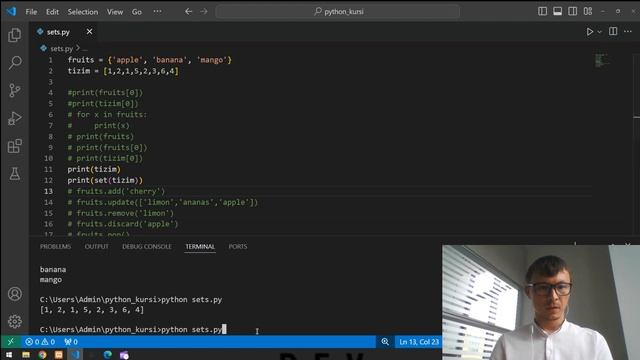Toggle the primary side bar layout icon

[542, 11]
